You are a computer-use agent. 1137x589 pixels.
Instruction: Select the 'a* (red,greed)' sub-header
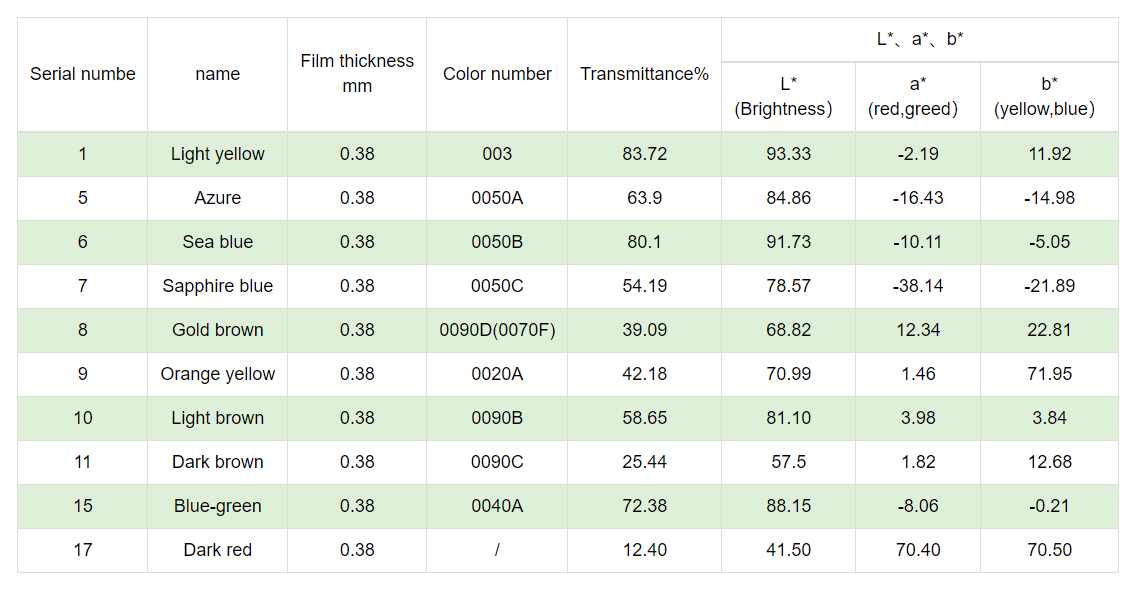[918, 96]
